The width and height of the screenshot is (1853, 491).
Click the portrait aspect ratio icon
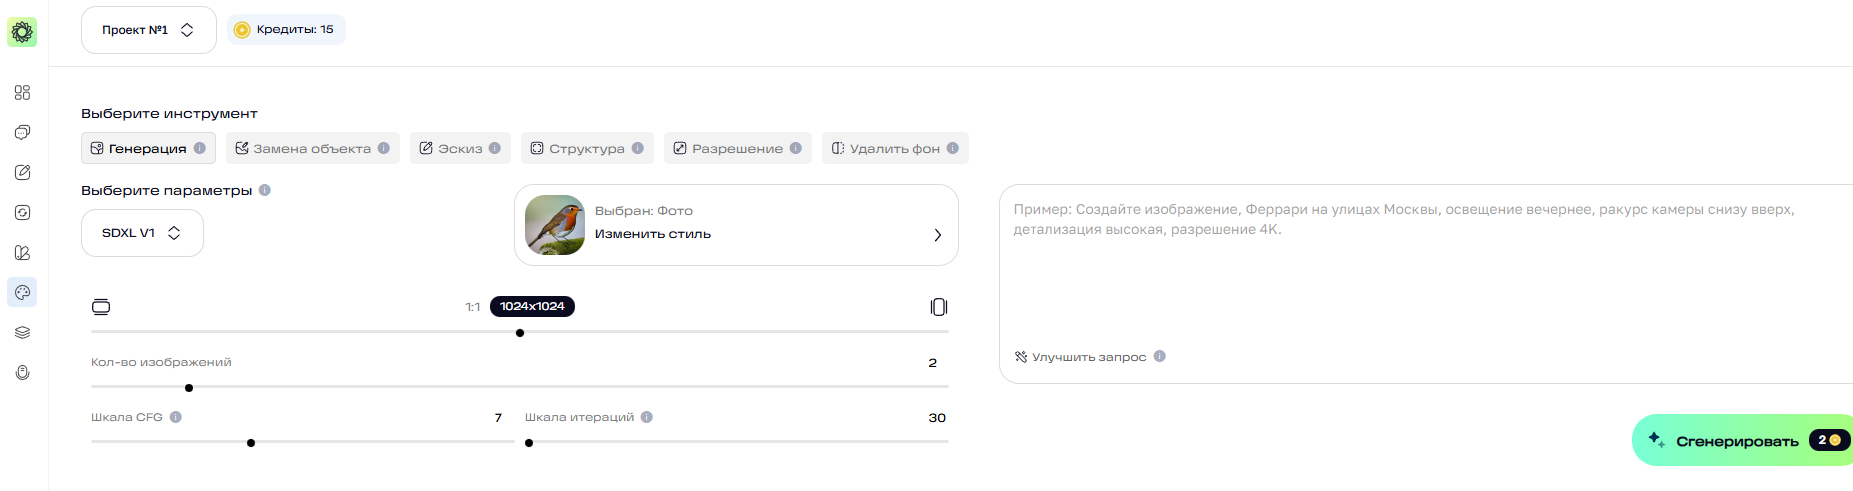click(x=938, y=307)
